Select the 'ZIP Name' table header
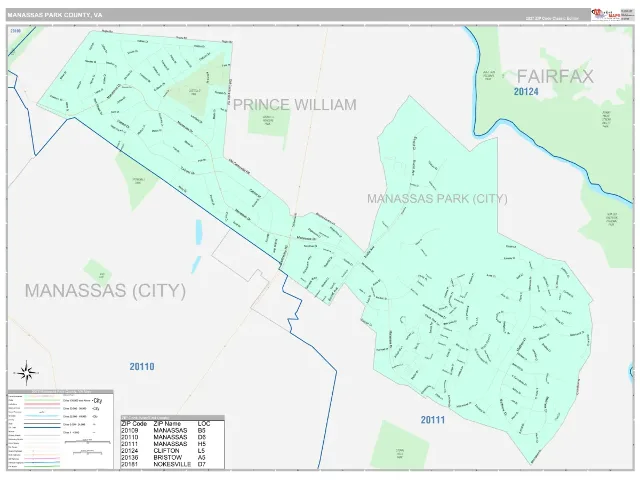Image resolution: width=640 pixels, height=480 pixels. point(167,424)
